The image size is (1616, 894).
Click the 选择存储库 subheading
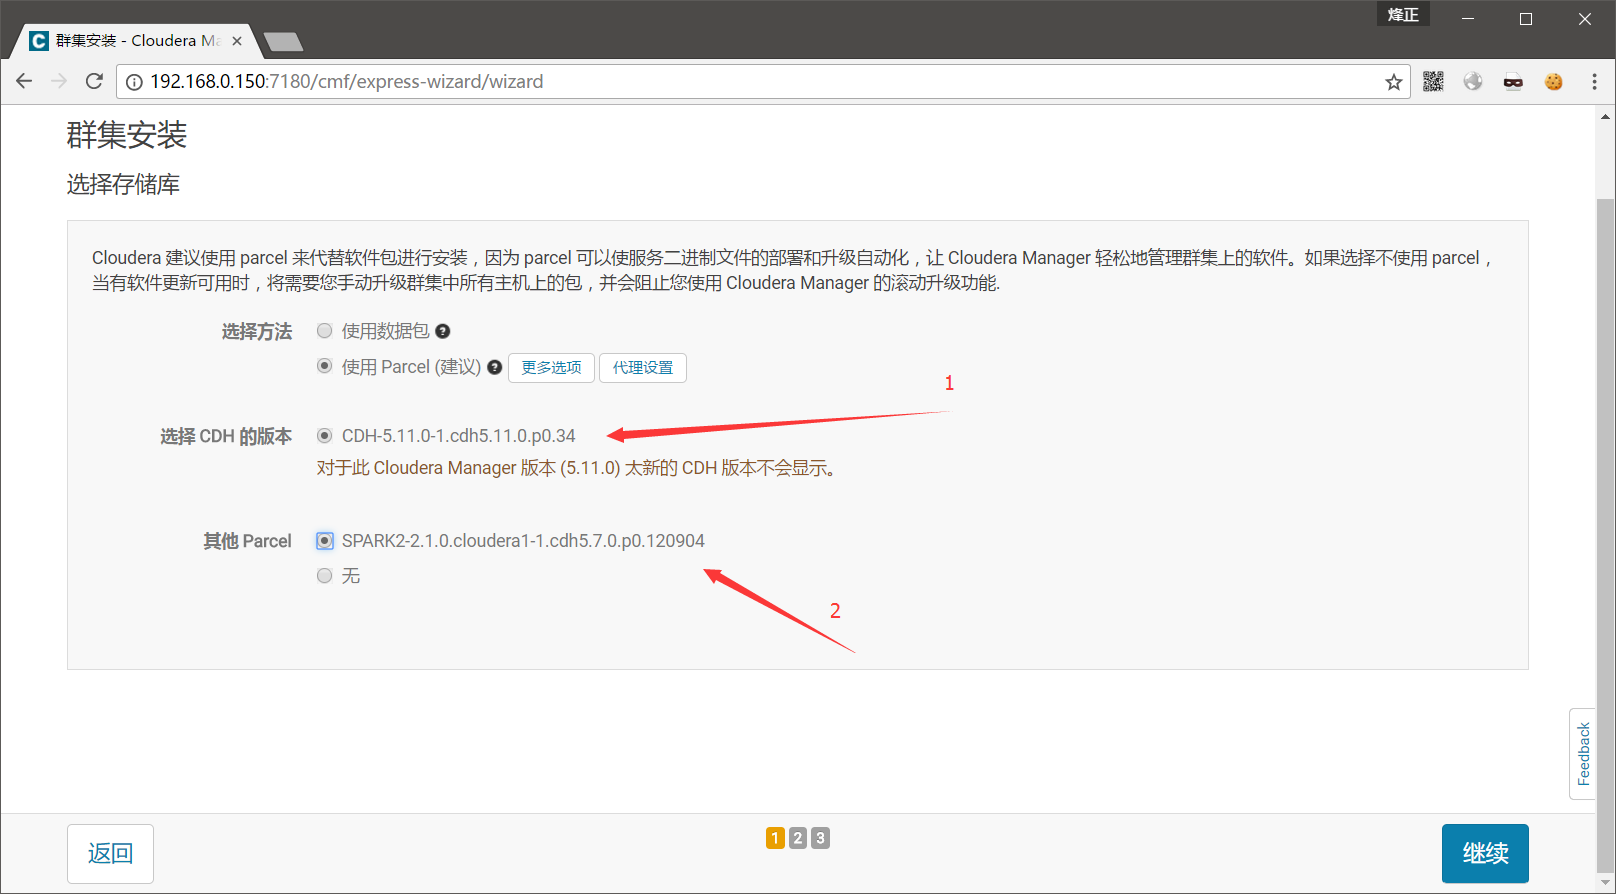(123, 184)
